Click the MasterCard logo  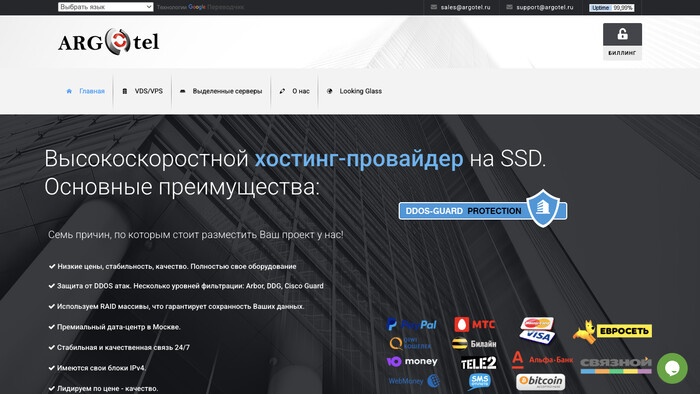pos(537,323)
